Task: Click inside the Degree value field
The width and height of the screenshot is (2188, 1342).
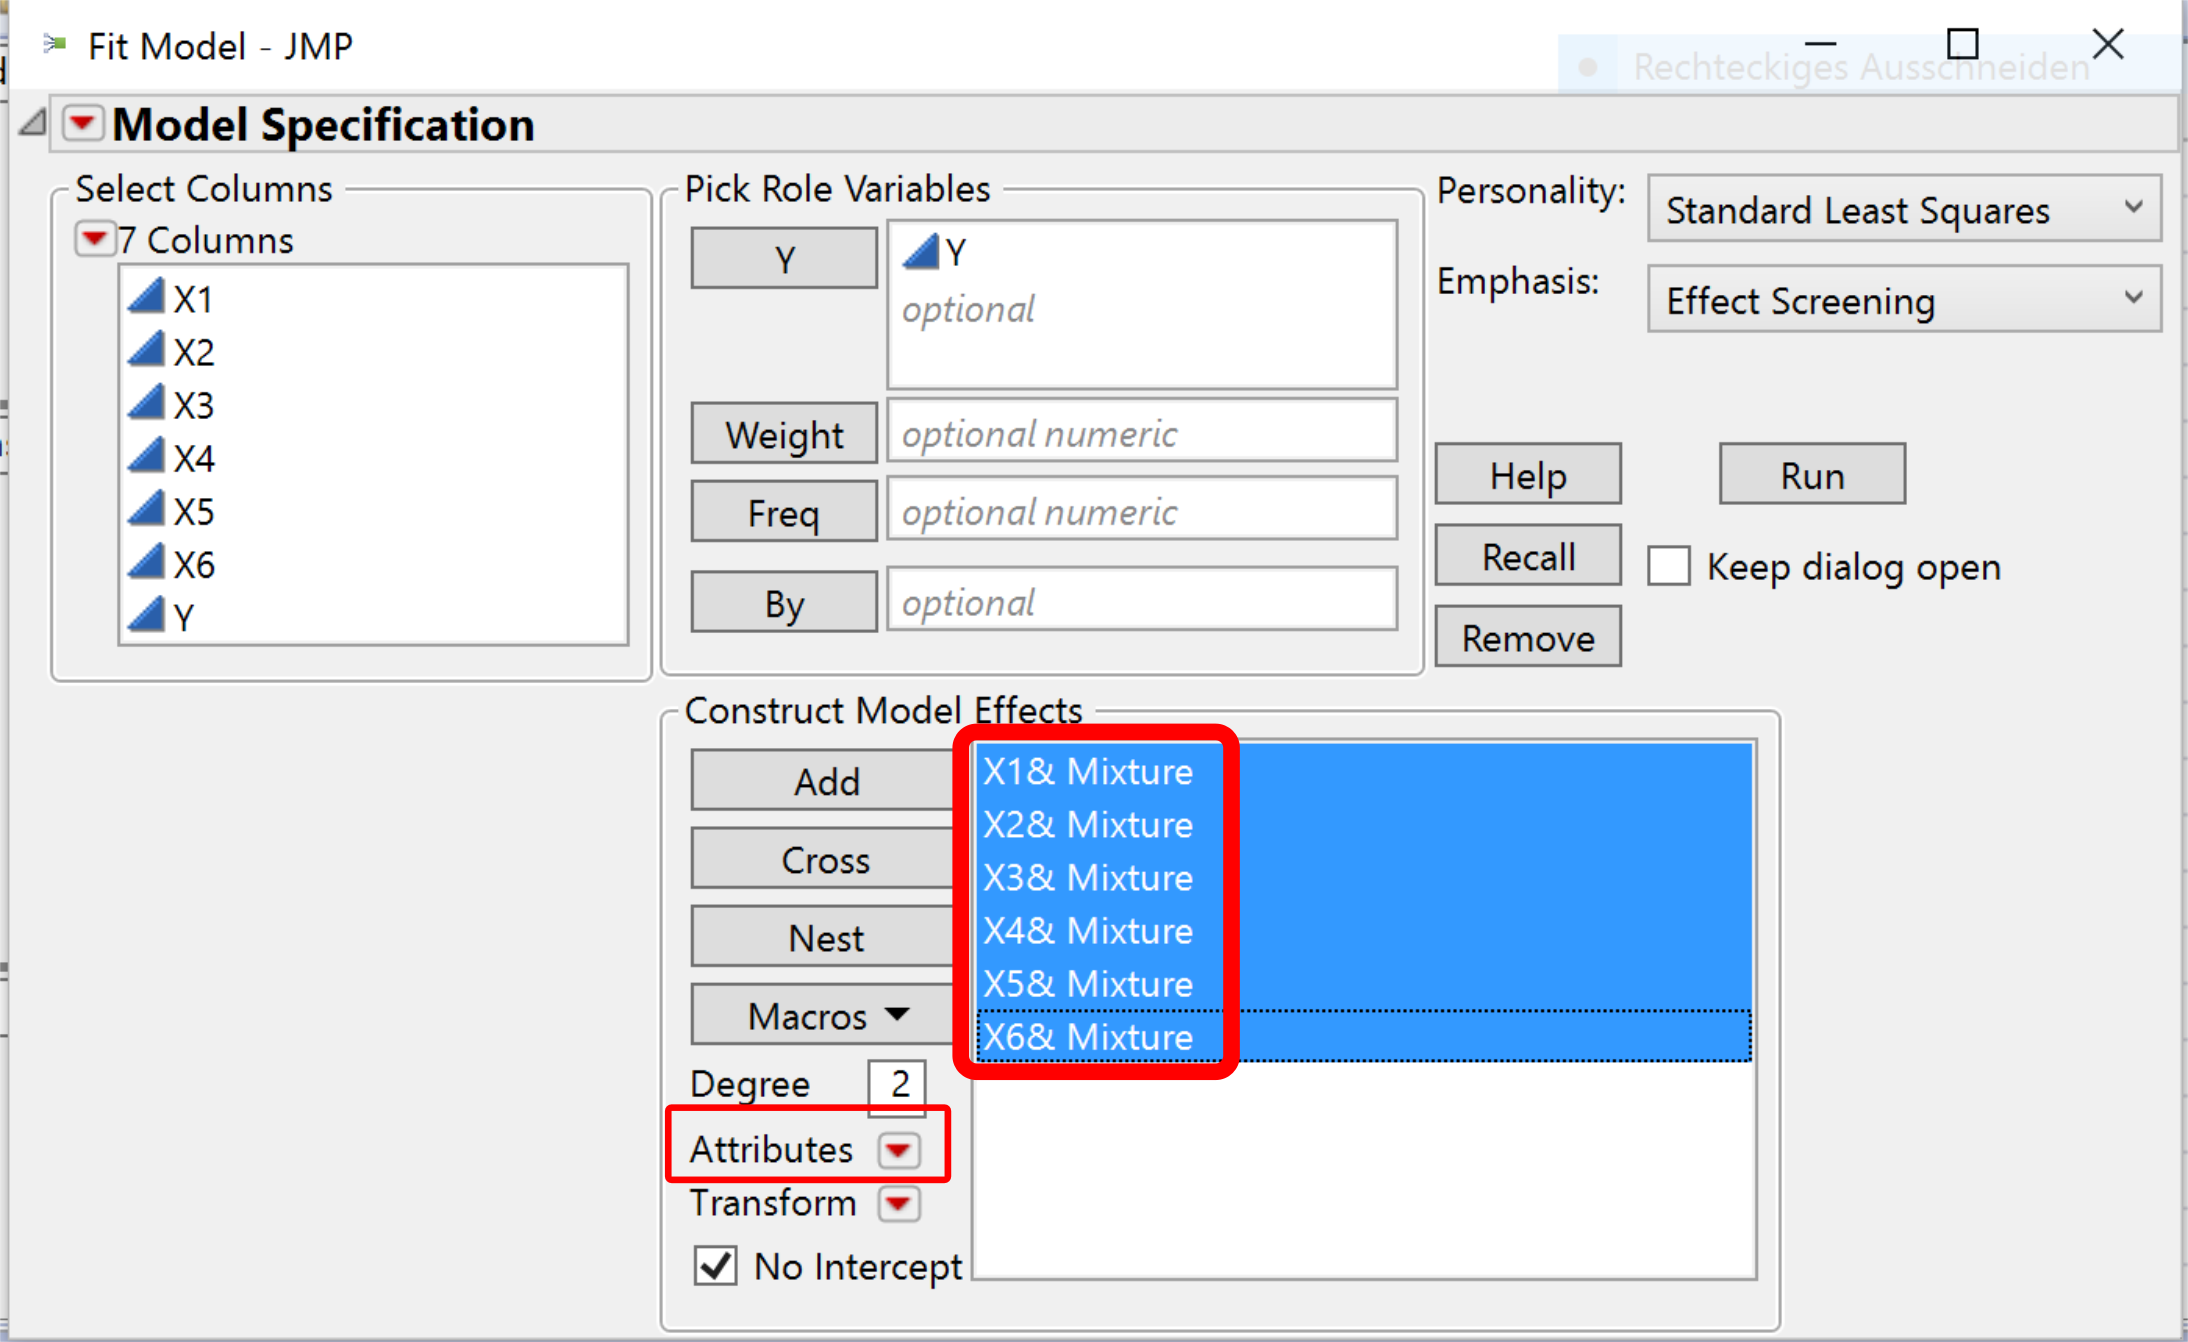Action: coord(895,1085)
